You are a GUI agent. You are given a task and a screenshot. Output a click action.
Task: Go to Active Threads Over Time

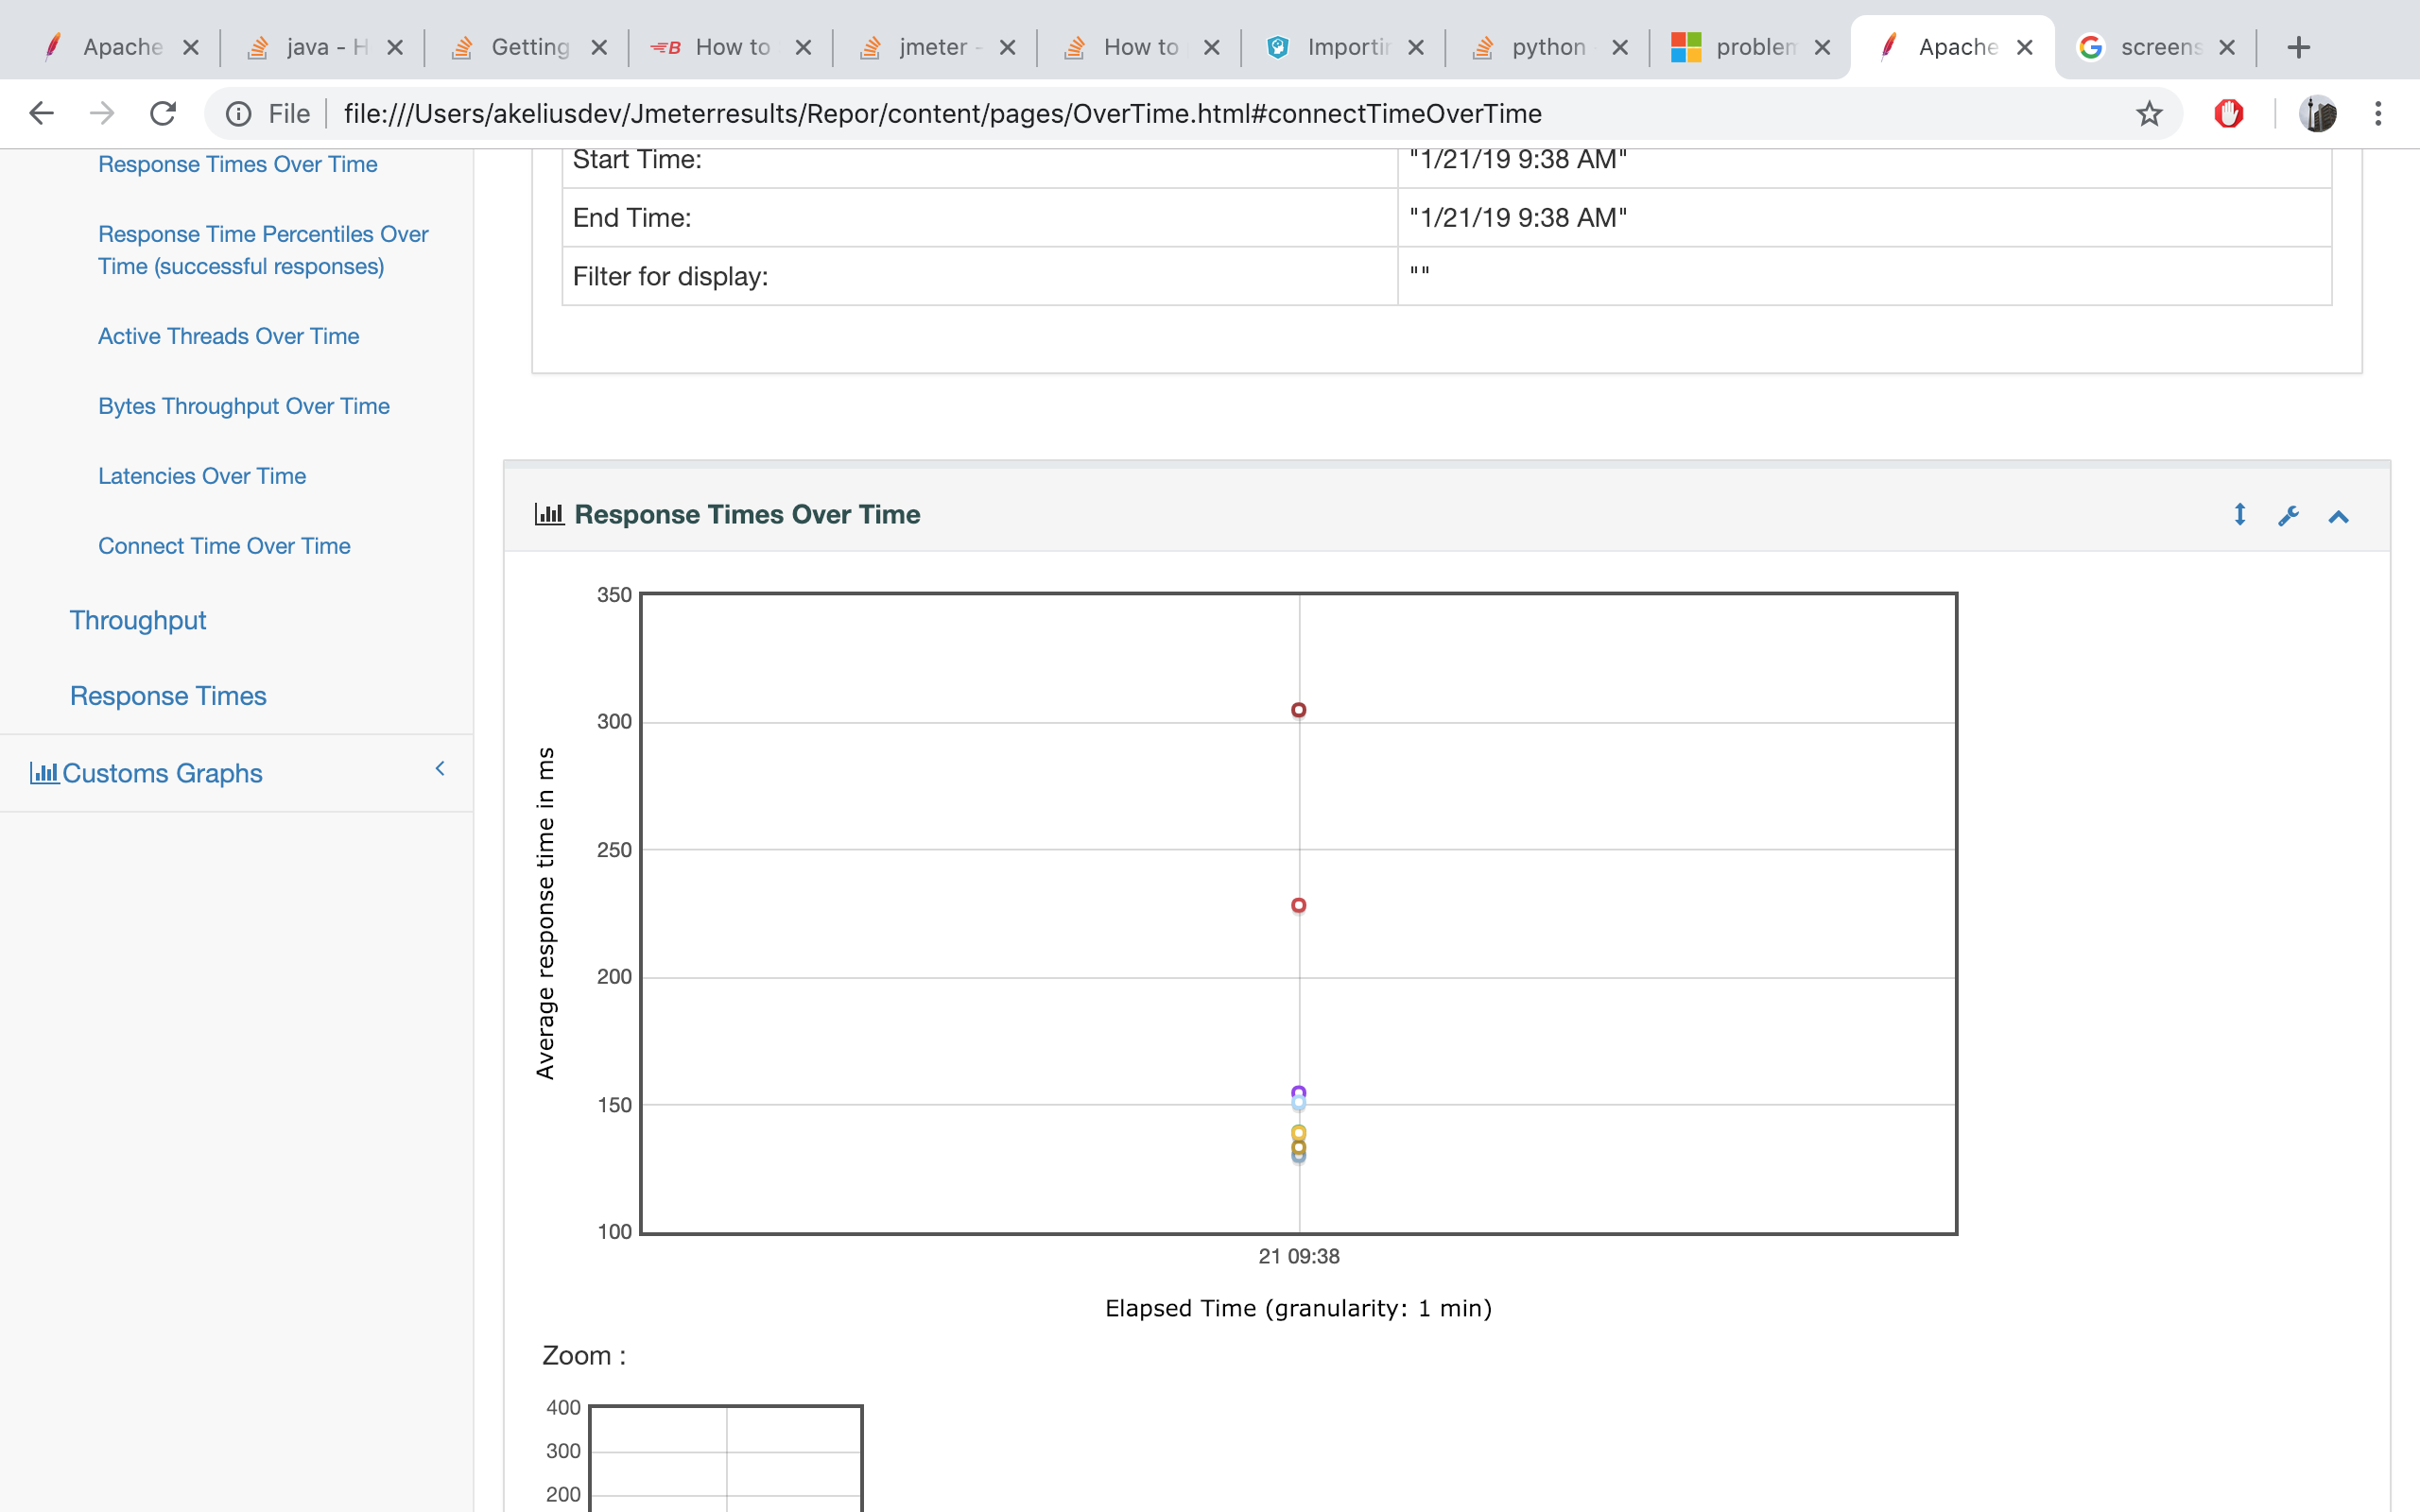coord(228,336)
